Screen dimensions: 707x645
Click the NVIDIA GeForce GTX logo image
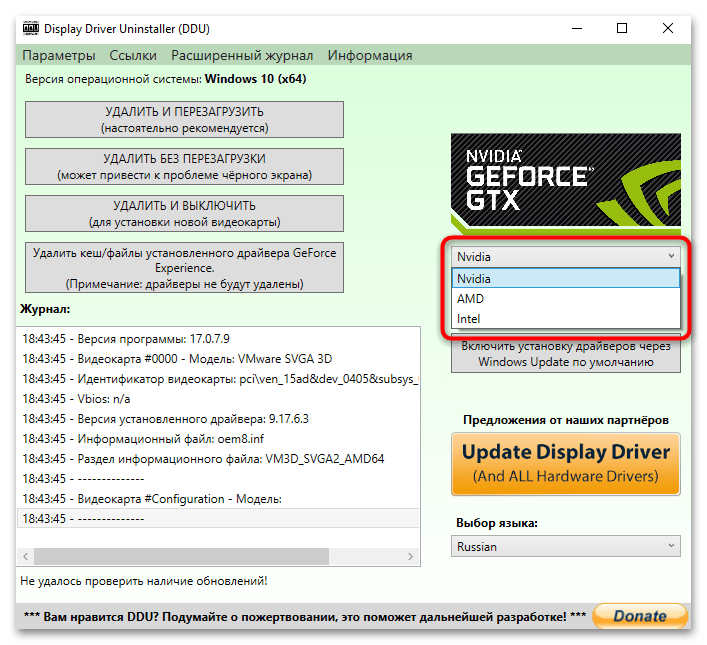click(566, 183)
